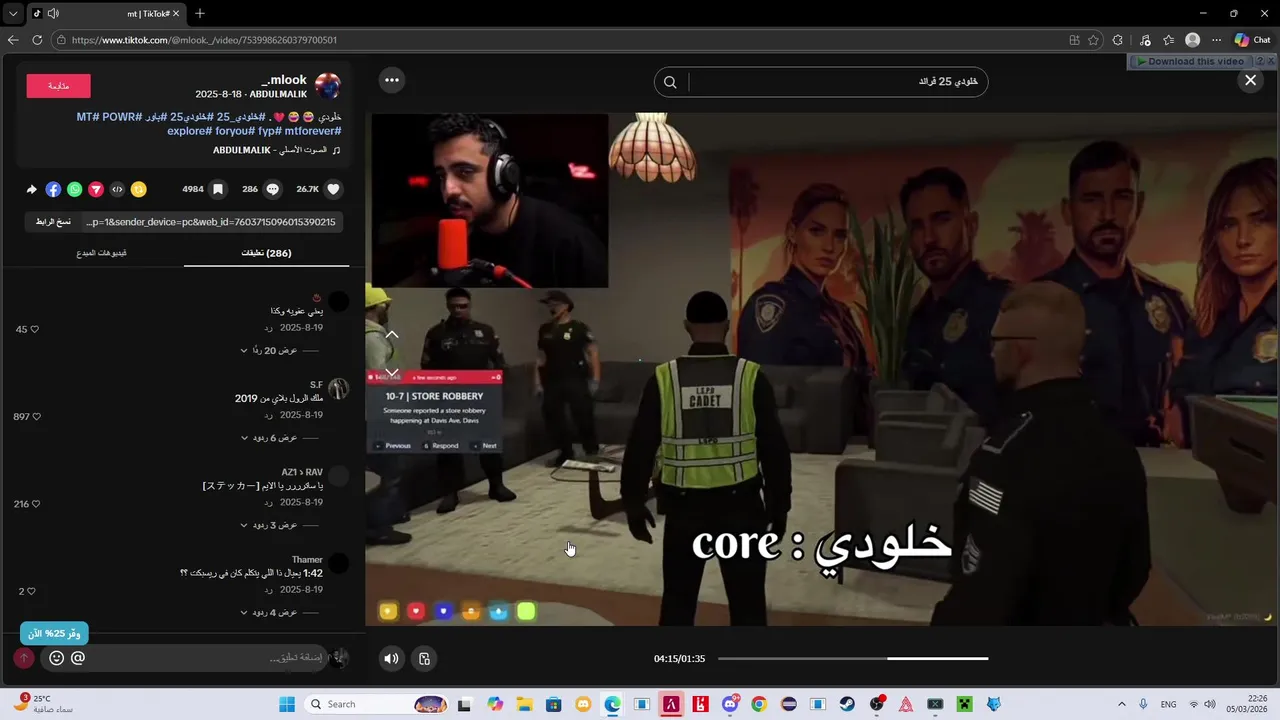Share the video to WhatsApp

coord(75,189)
